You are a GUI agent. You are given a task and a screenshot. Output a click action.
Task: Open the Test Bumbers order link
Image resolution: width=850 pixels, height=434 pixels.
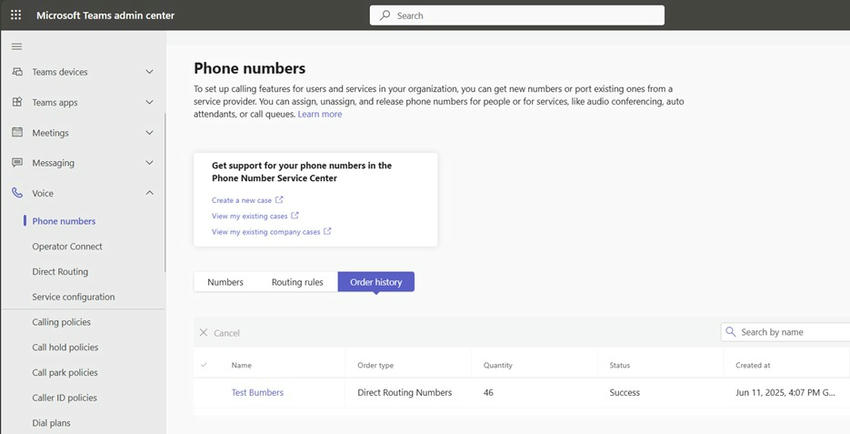[x=257, y=393]
